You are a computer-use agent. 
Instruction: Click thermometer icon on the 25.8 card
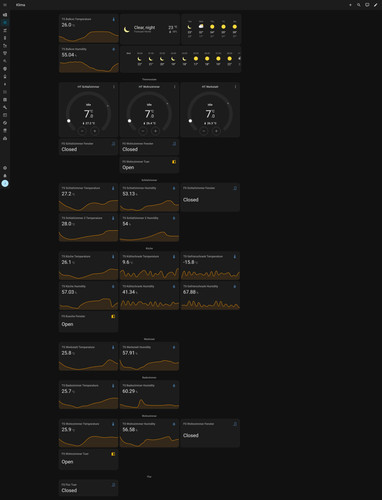click(113, 347)
